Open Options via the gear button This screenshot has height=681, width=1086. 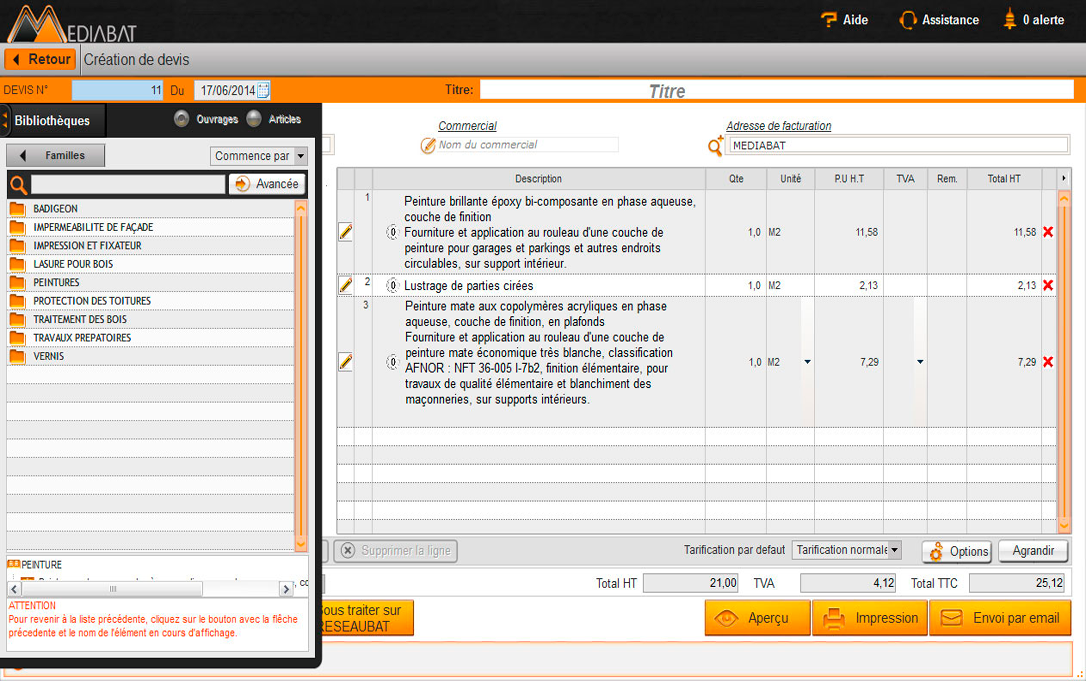click(956, 551)
